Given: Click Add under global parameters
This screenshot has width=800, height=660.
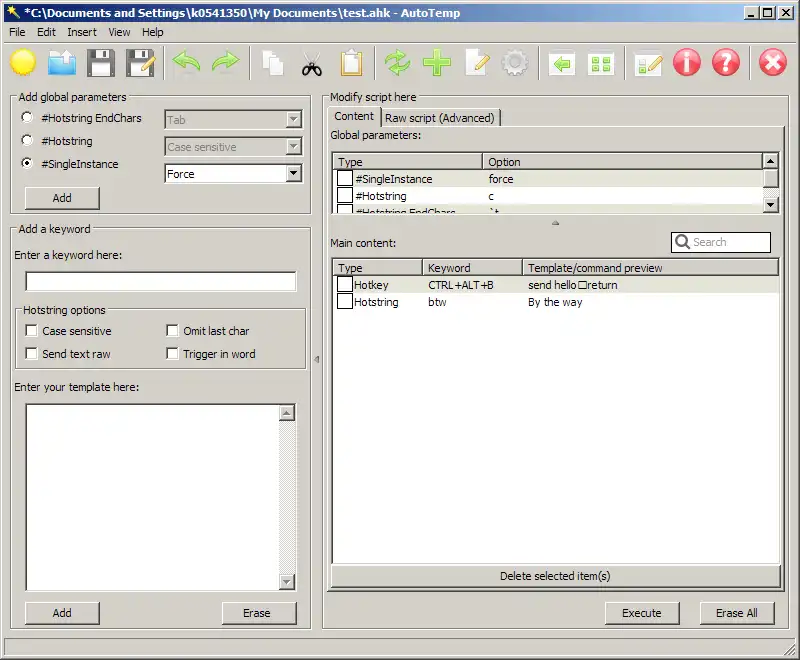Looking at the screenshot, I should pos(62,198).
